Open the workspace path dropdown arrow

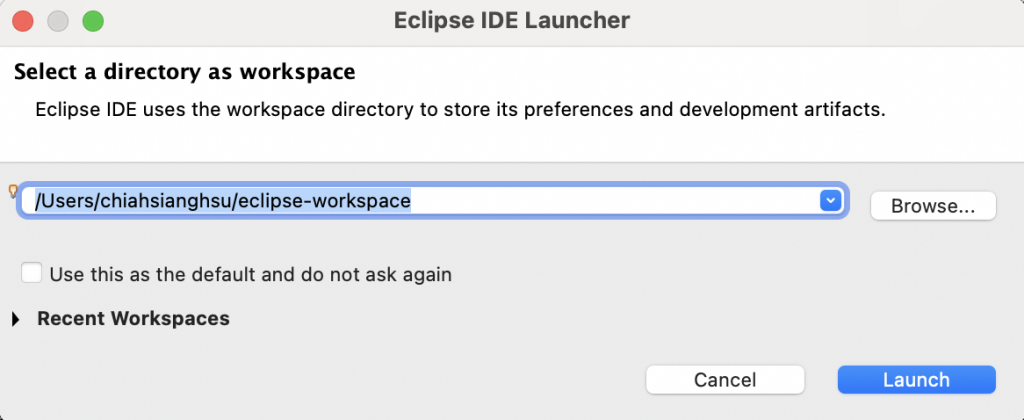pyautogui.click(x=830, y=201)
